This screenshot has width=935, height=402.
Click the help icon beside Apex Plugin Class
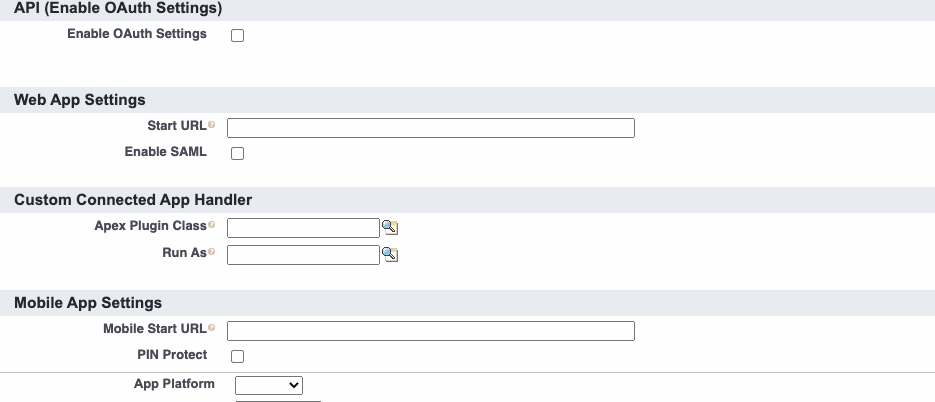[x=211, y=225]
